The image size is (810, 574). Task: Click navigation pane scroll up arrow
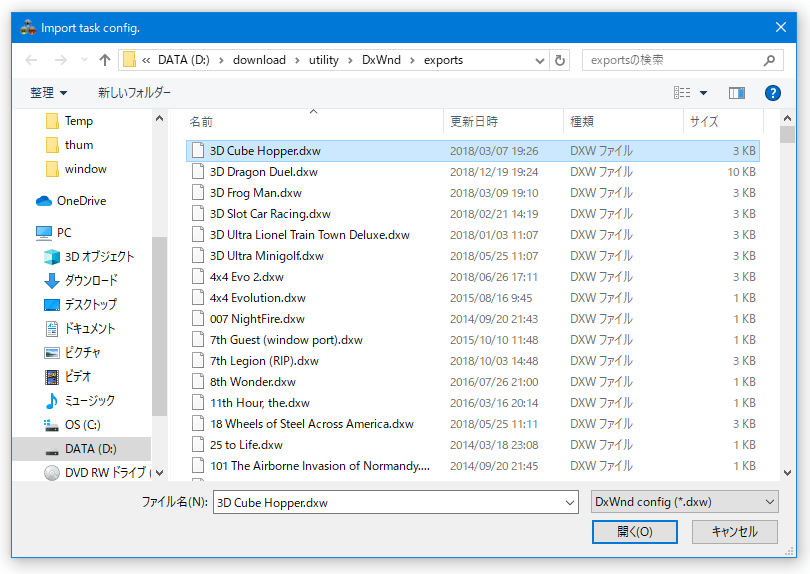[x=160, y=119]
